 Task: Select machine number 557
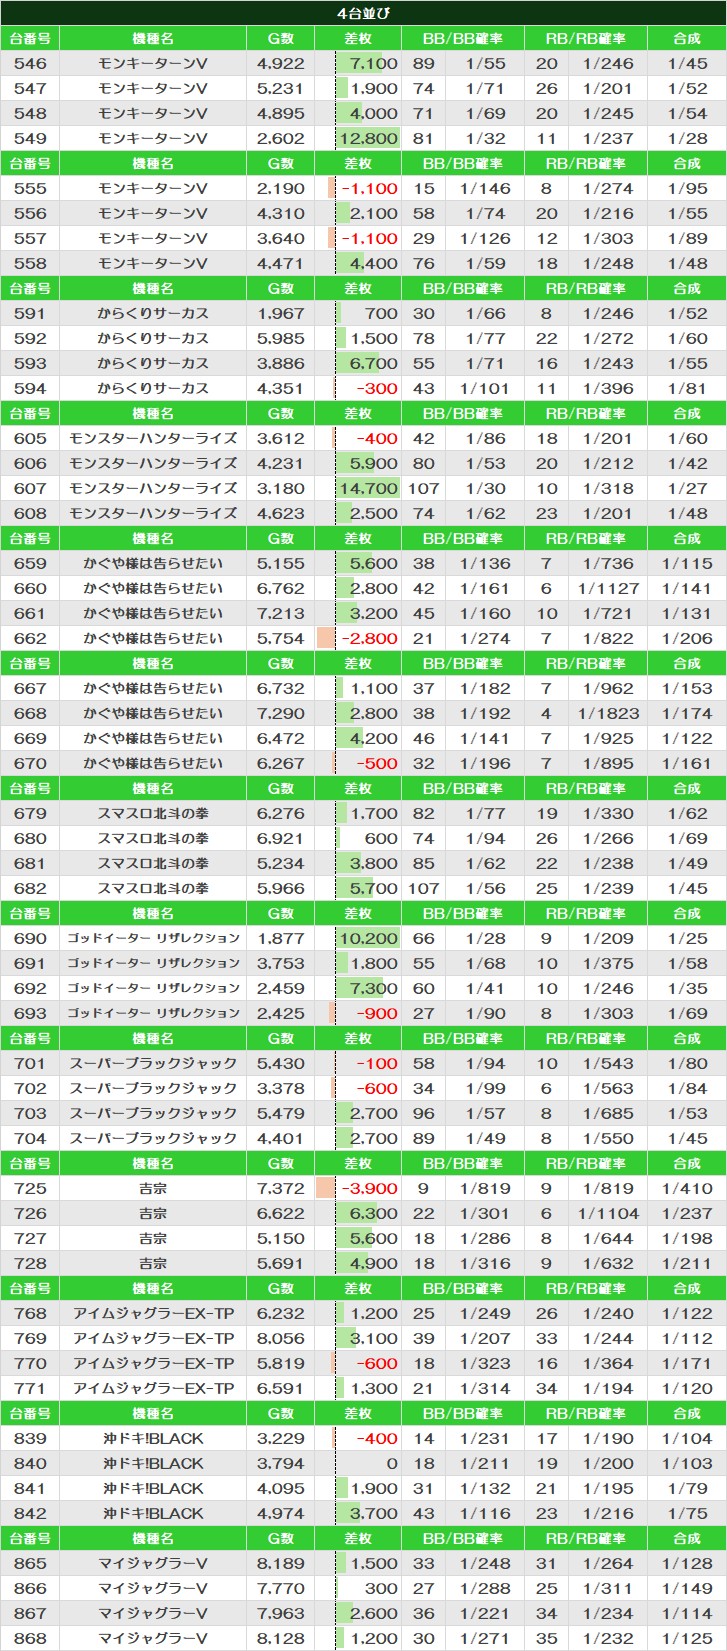click(x=30, y=238)
